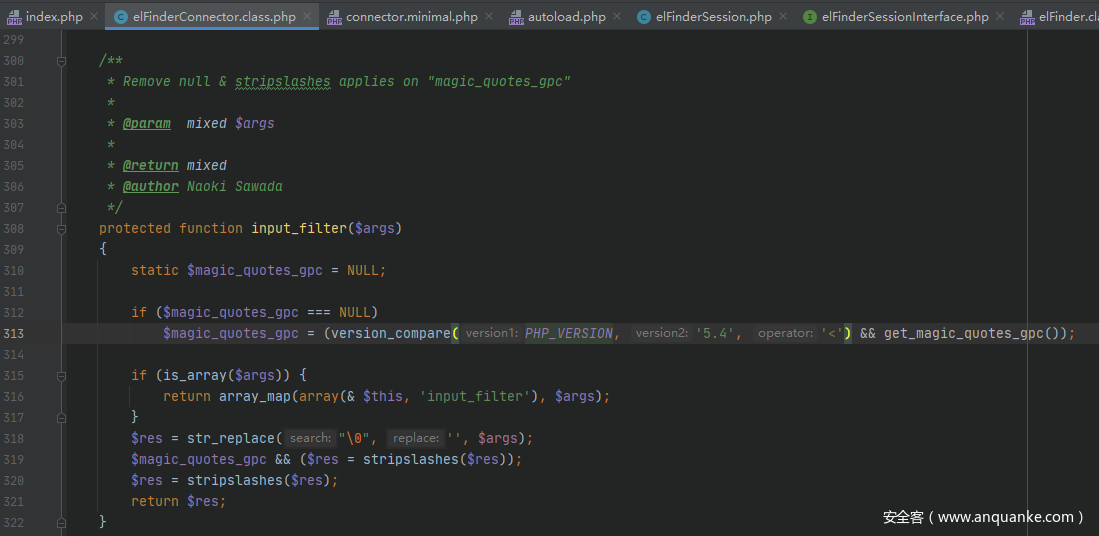Collapse the doc comment at line 300
The height and width of the screenshot is (536, 1099).
click(62, 61)
